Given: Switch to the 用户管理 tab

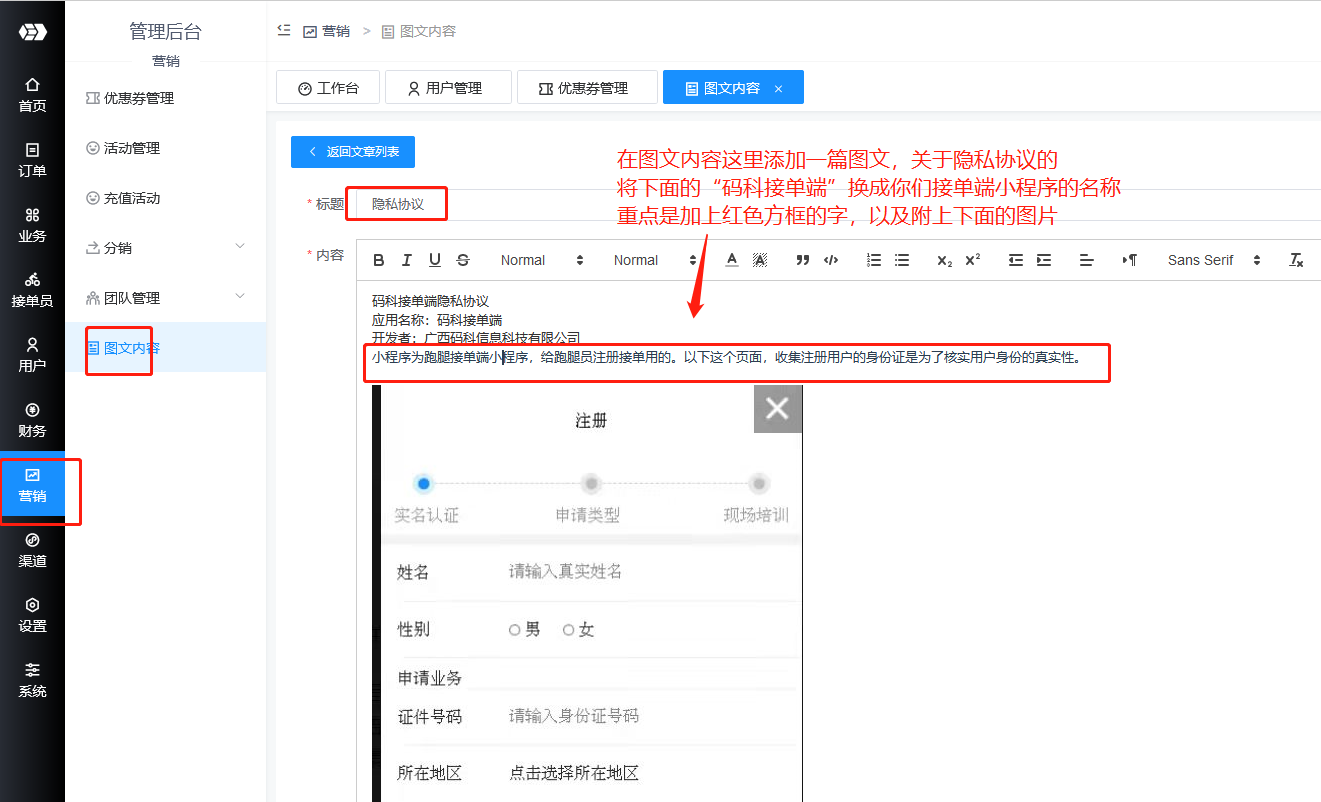Looking at the screenshot, I should point(448,88).
